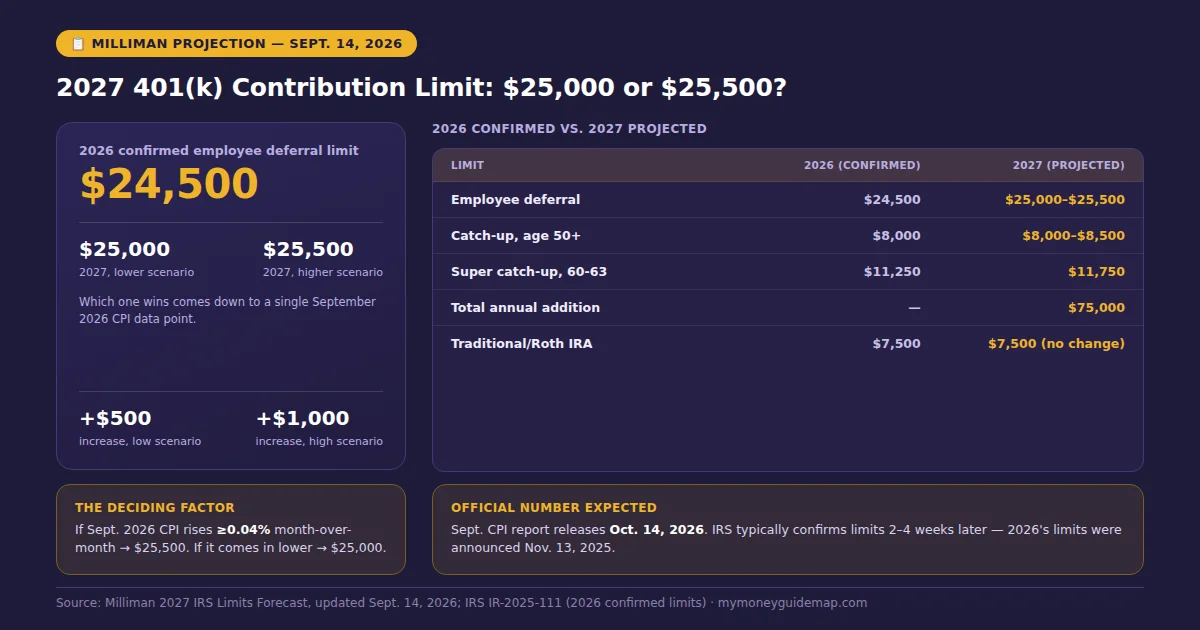Click the 'Official Number Expected' heading
This screenshot has height=630, width=1200.
coord(554,508)
